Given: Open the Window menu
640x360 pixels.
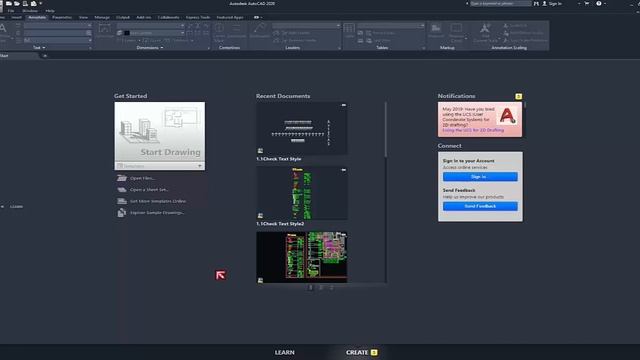Looking at the screenshot, I should coord(30,11).
